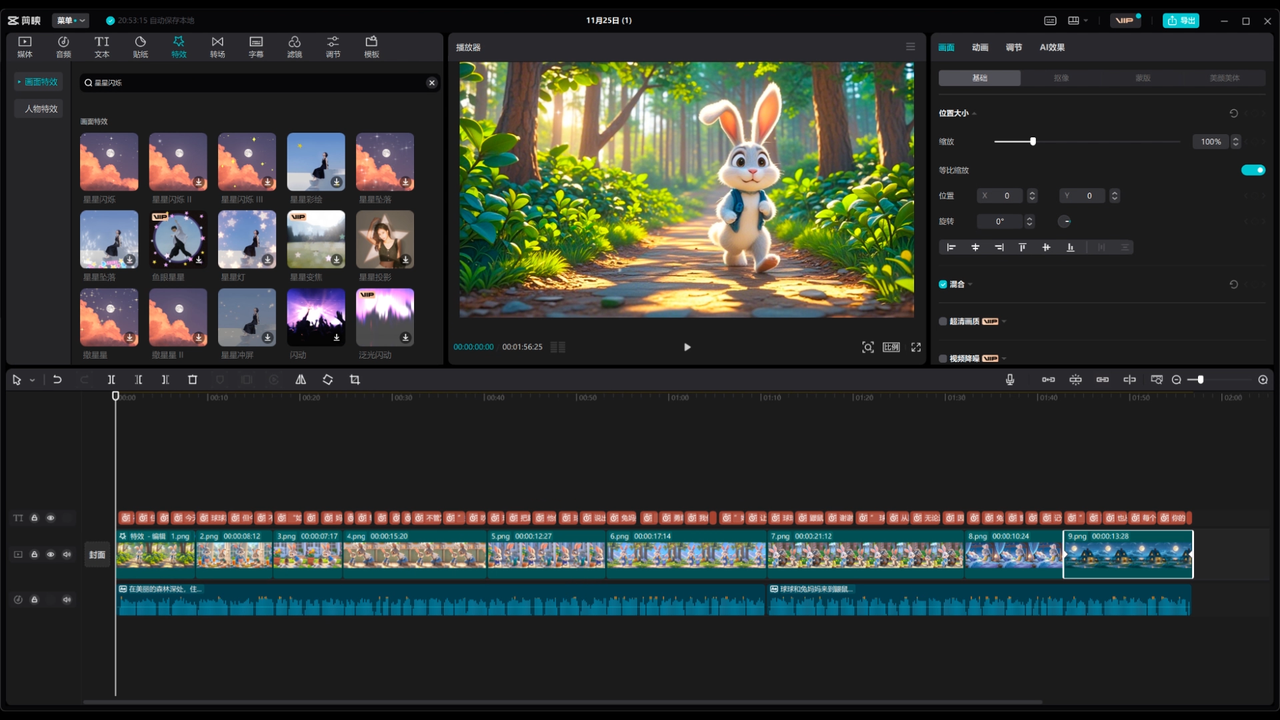Open the 滤镜 (Filters) panel
1280x720 pixels.
coord(294,46)
